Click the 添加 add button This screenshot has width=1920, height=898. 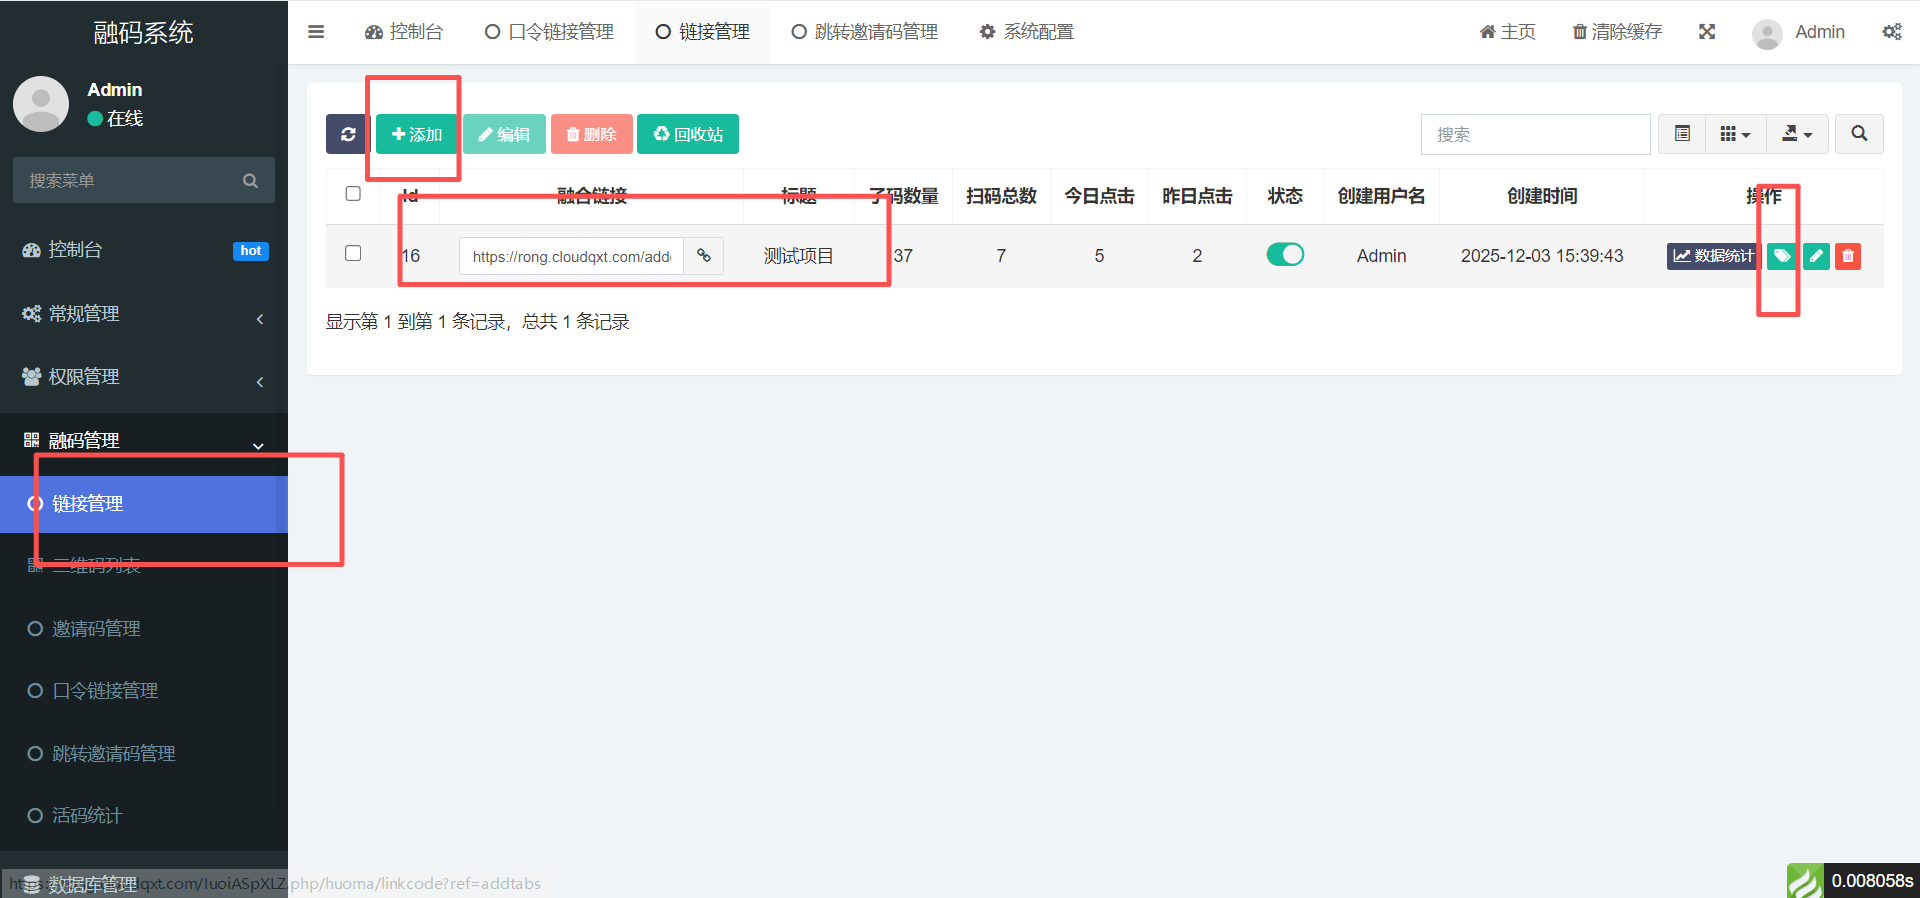click(417, 134)
